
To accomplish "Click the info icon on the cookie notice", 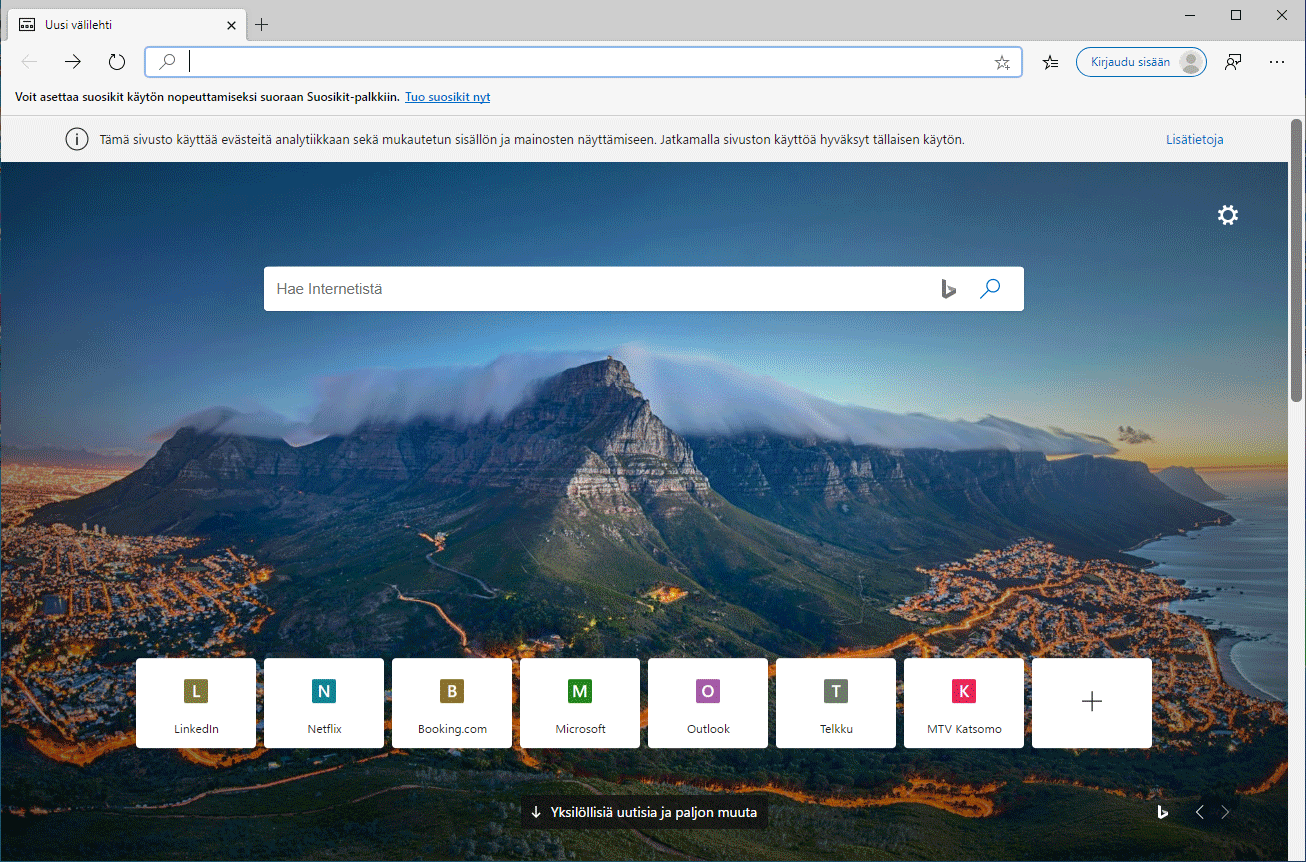I will coord(77,139).
